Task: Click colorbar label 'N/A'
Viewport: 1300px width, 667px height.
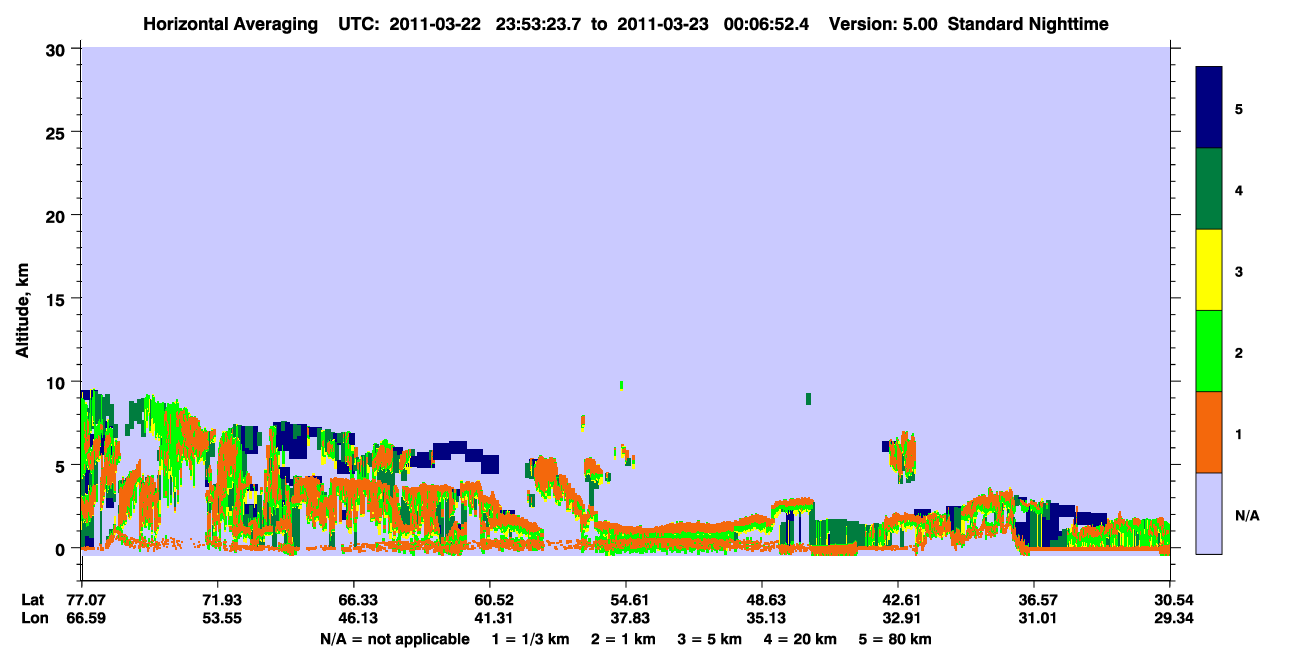Action: pos(1247,515)
